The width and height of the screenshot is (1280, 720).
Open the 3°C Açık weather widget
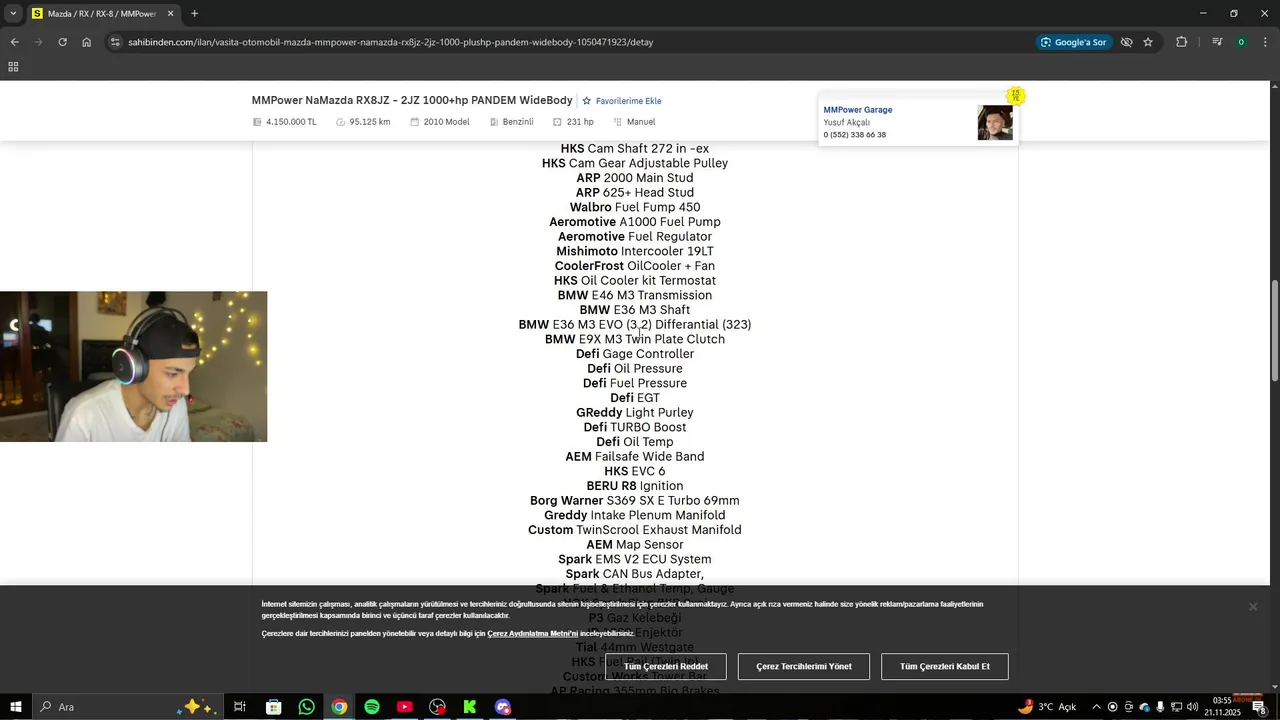pyautogui.click(x=1047, y=707)
